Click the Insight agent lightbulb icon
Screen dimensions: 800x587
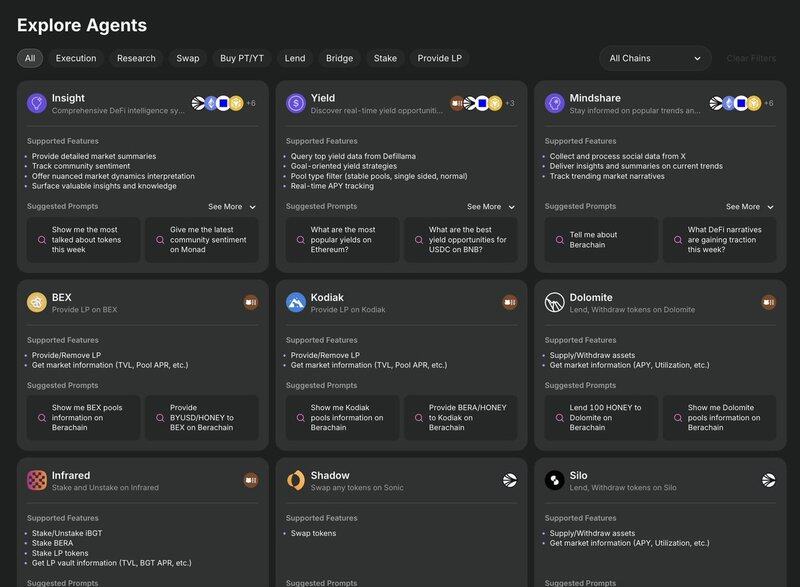(x=37, y=103)
